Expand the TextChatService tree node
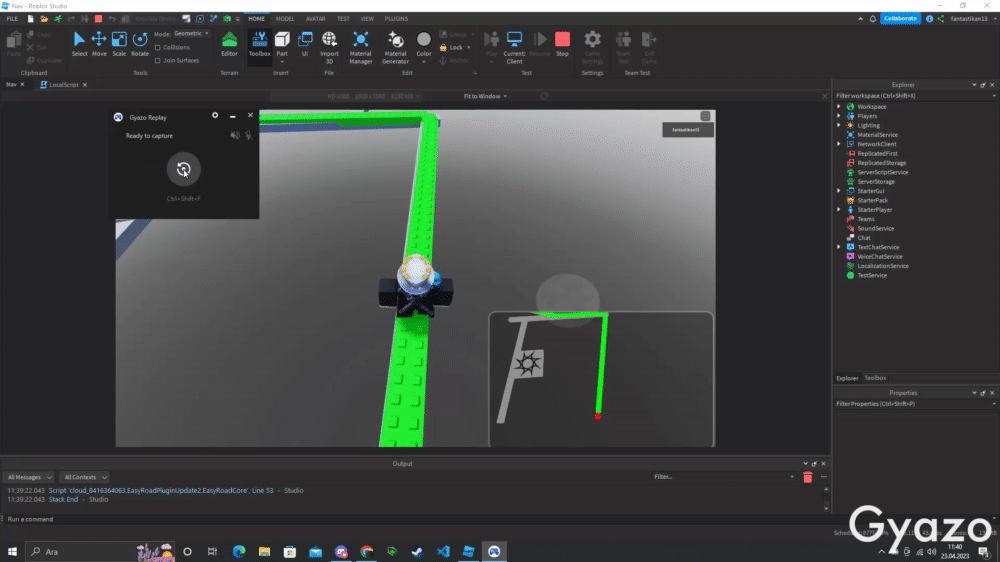The image size is (1000, 562). coord(839,247)
